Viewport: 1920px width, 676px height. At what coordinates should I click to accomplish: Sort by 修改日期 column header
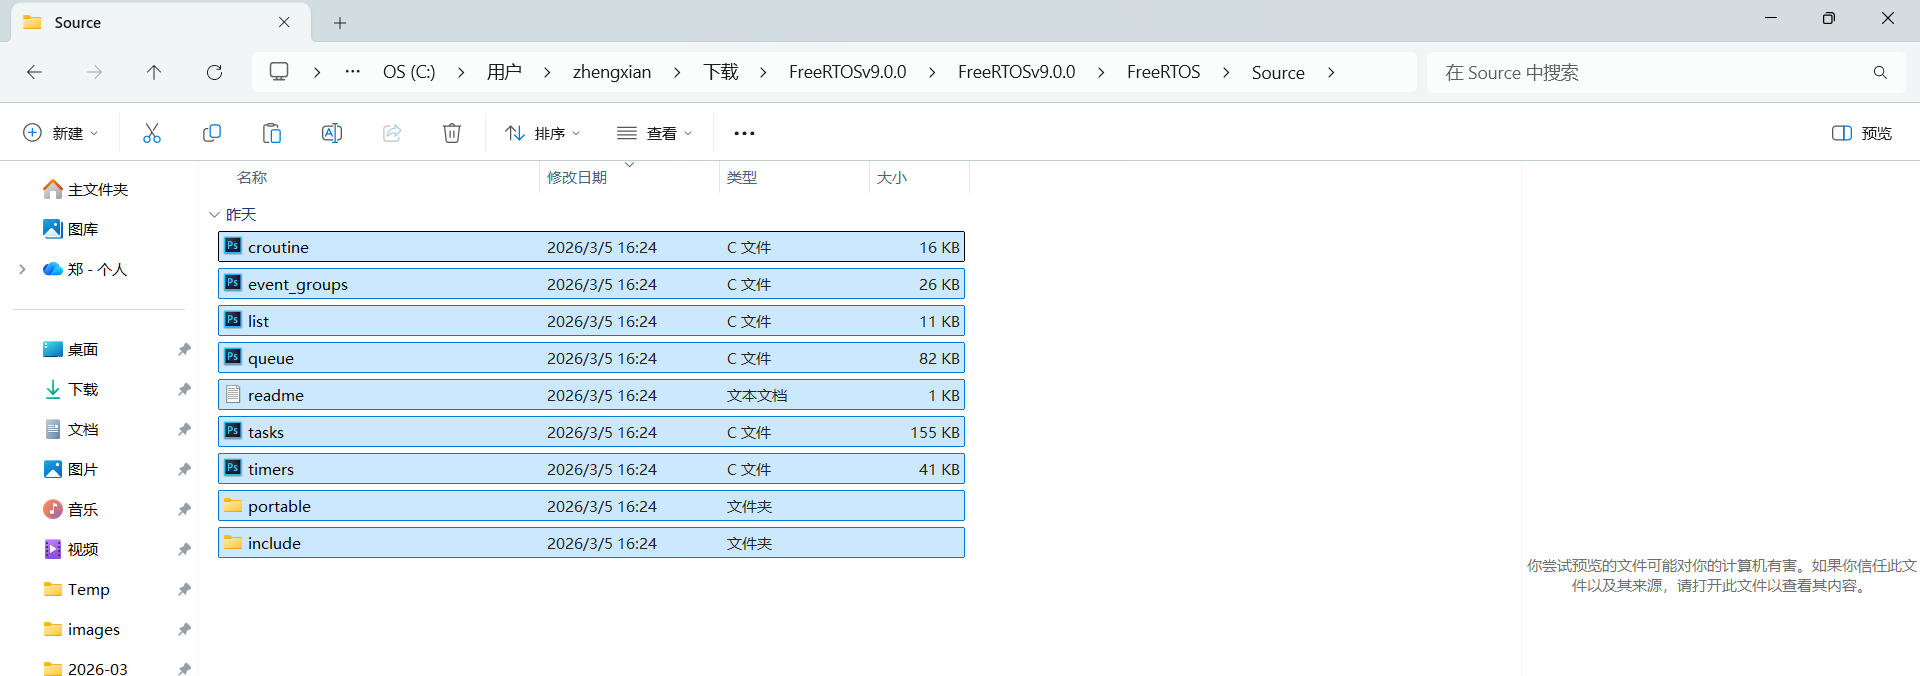point(577,177)
